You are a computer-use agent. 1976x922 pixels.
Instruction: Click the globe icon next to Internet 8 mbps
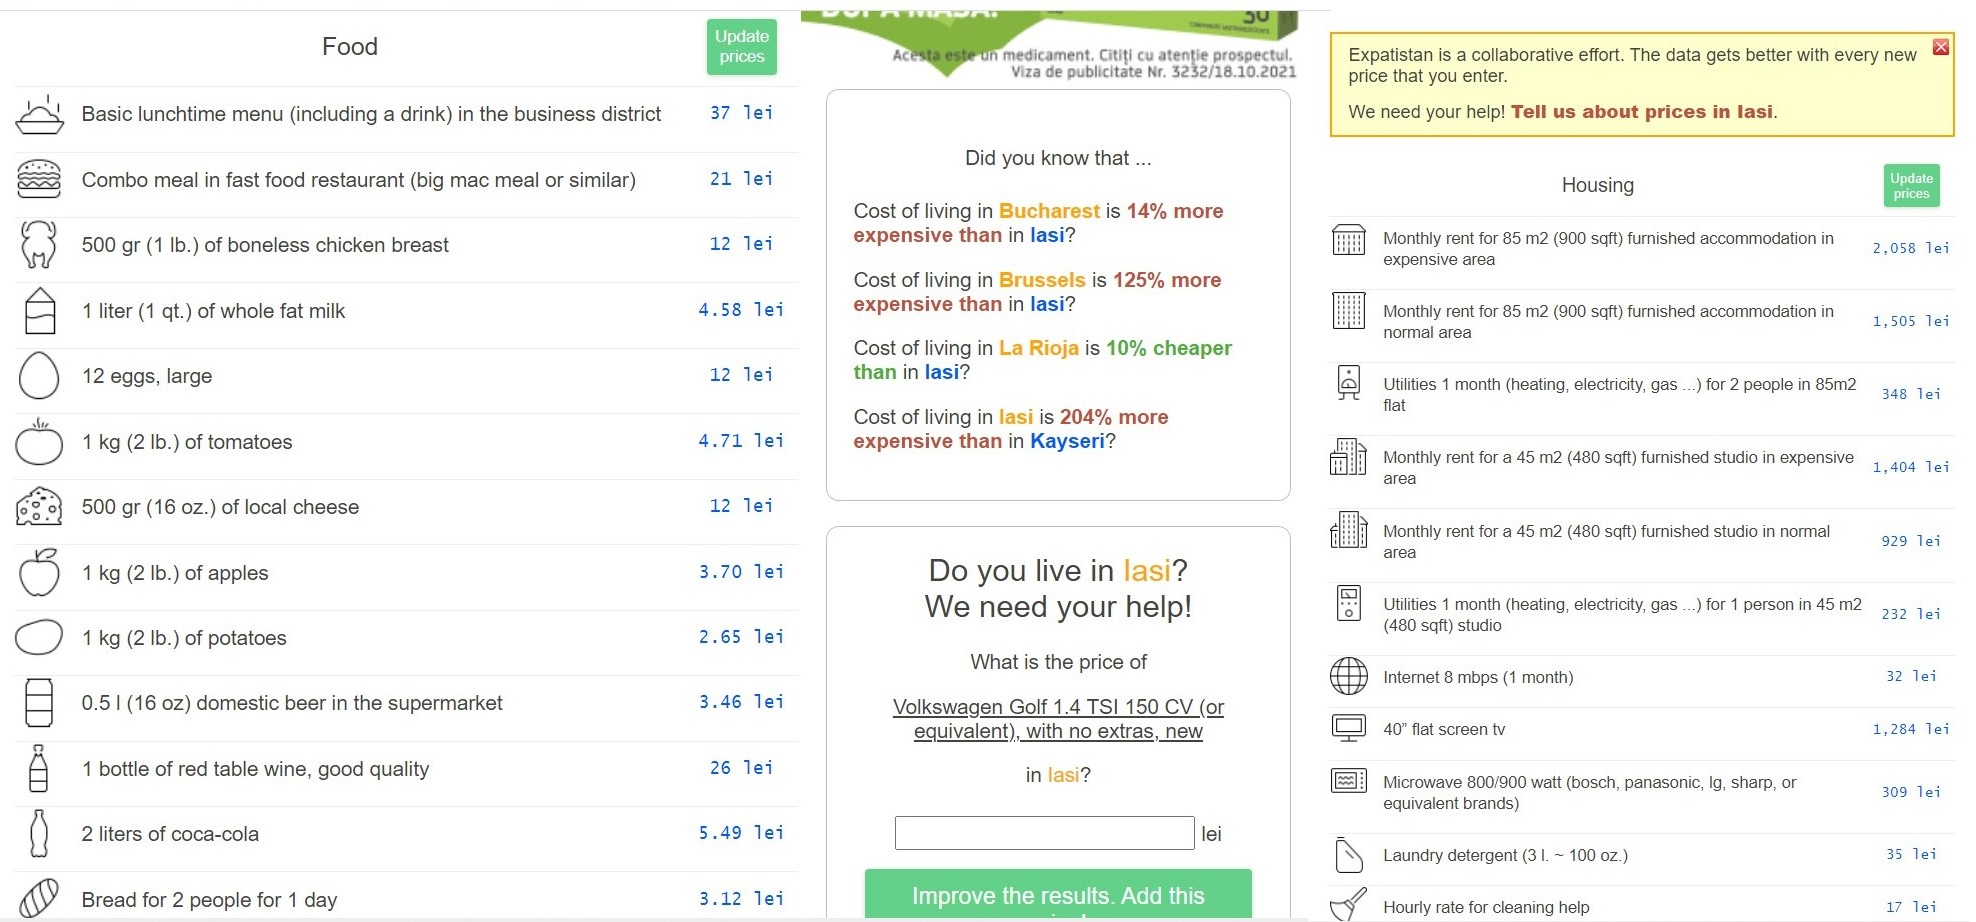click(x=1348, y=677)
